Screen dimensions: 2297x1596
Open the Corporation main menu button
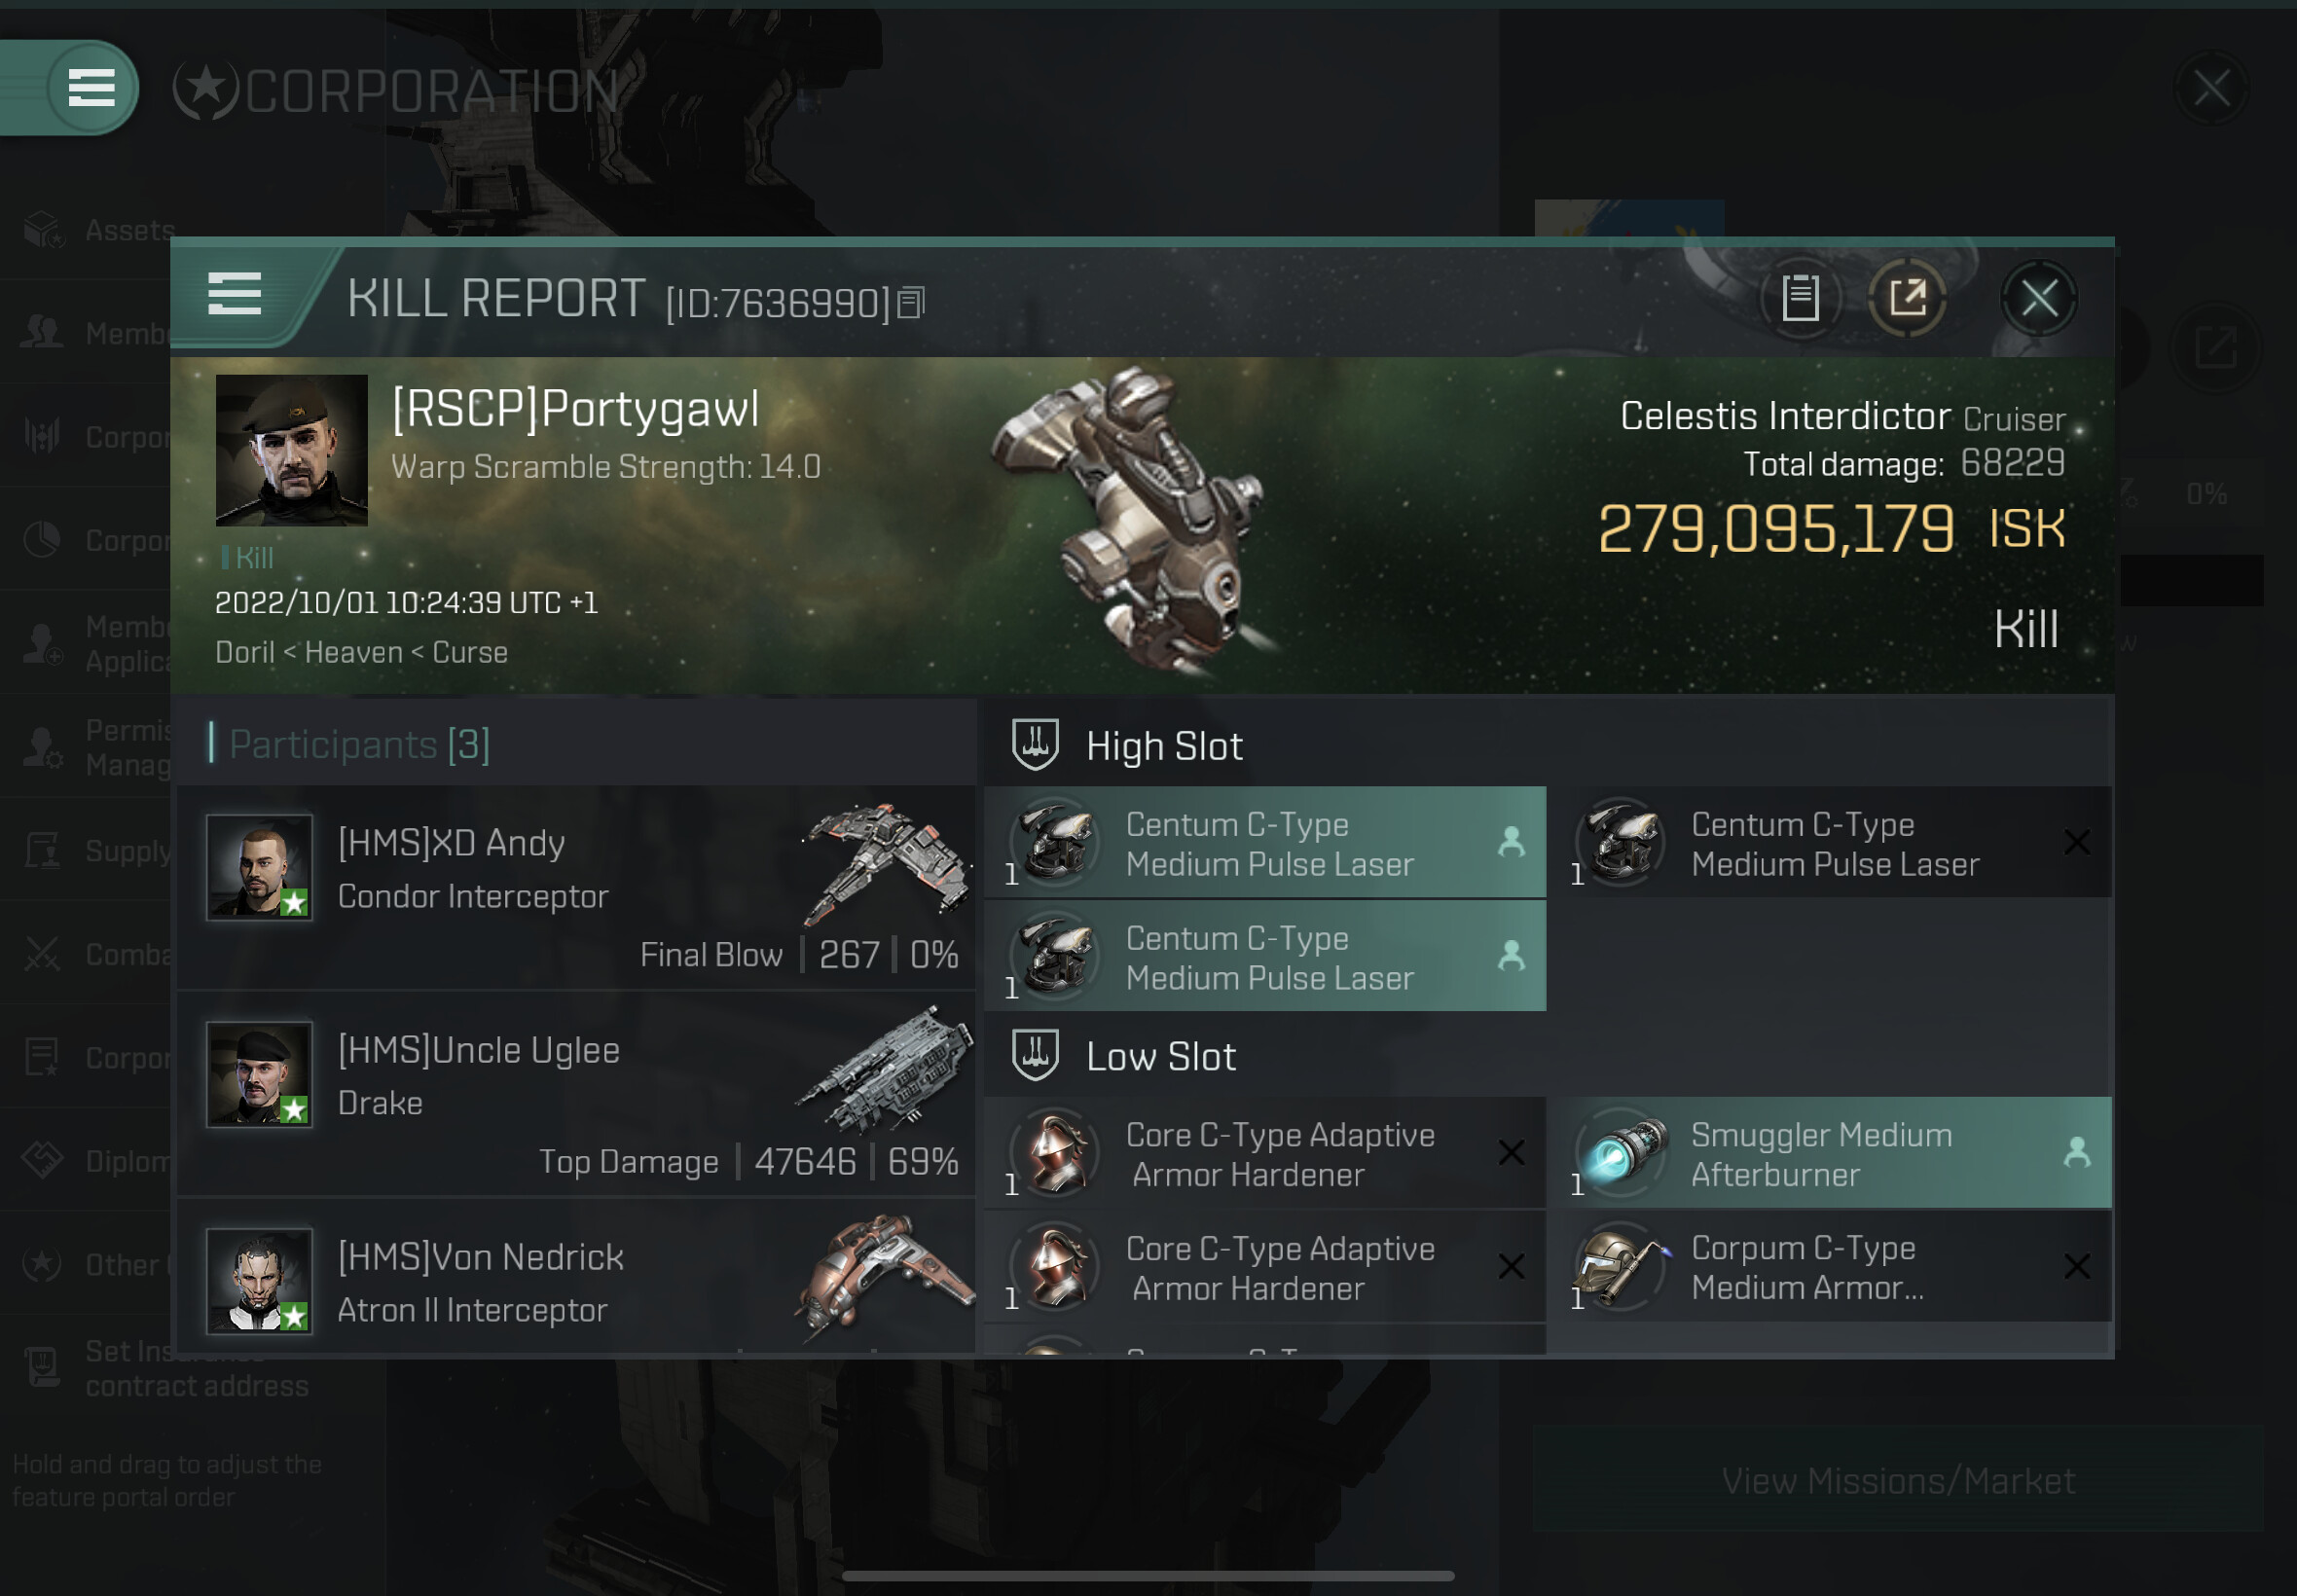[91, 88]
